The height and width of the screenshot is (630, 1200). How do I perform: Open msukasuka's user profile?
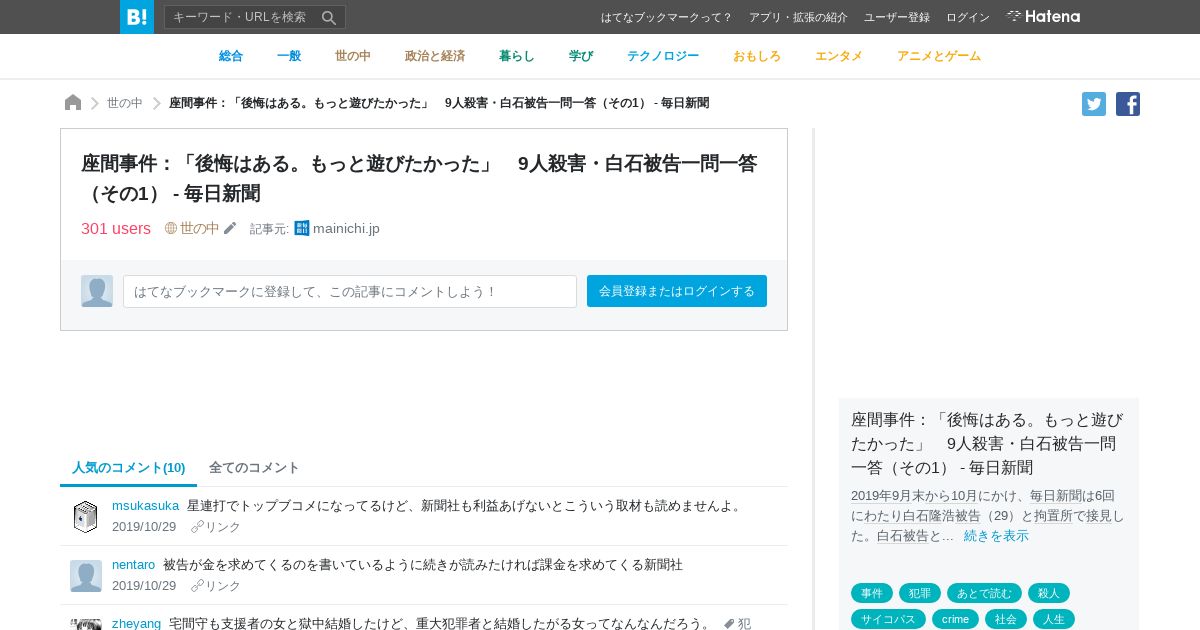(x=145, y=505)
